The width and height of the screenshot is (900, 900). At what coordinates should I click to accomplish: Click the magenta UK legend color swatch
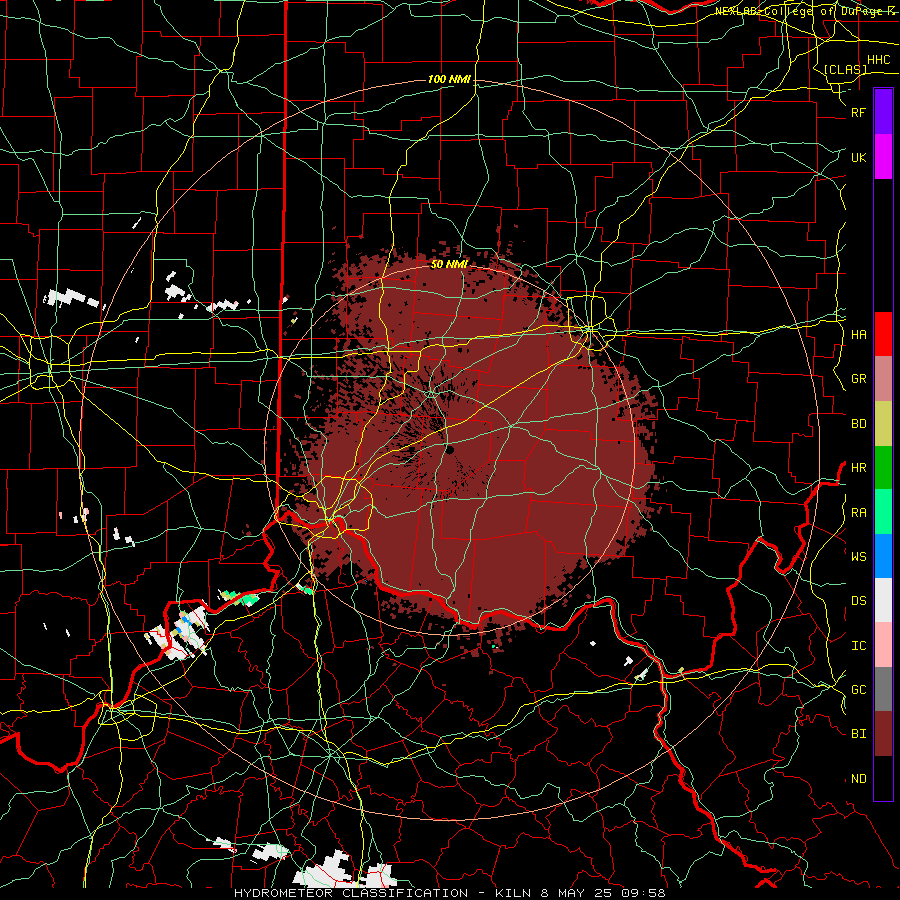click(883, 157)
